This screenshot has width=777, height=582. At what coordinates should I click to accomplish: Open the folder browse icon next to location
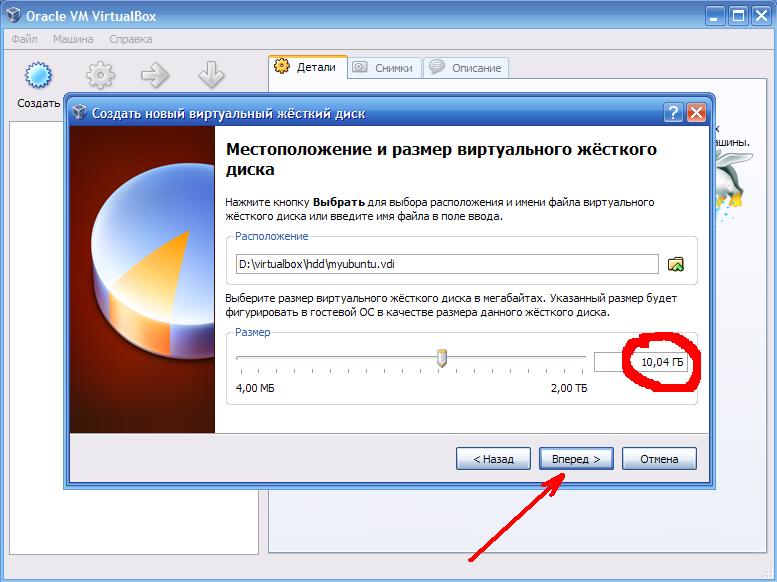pos(676,264)
